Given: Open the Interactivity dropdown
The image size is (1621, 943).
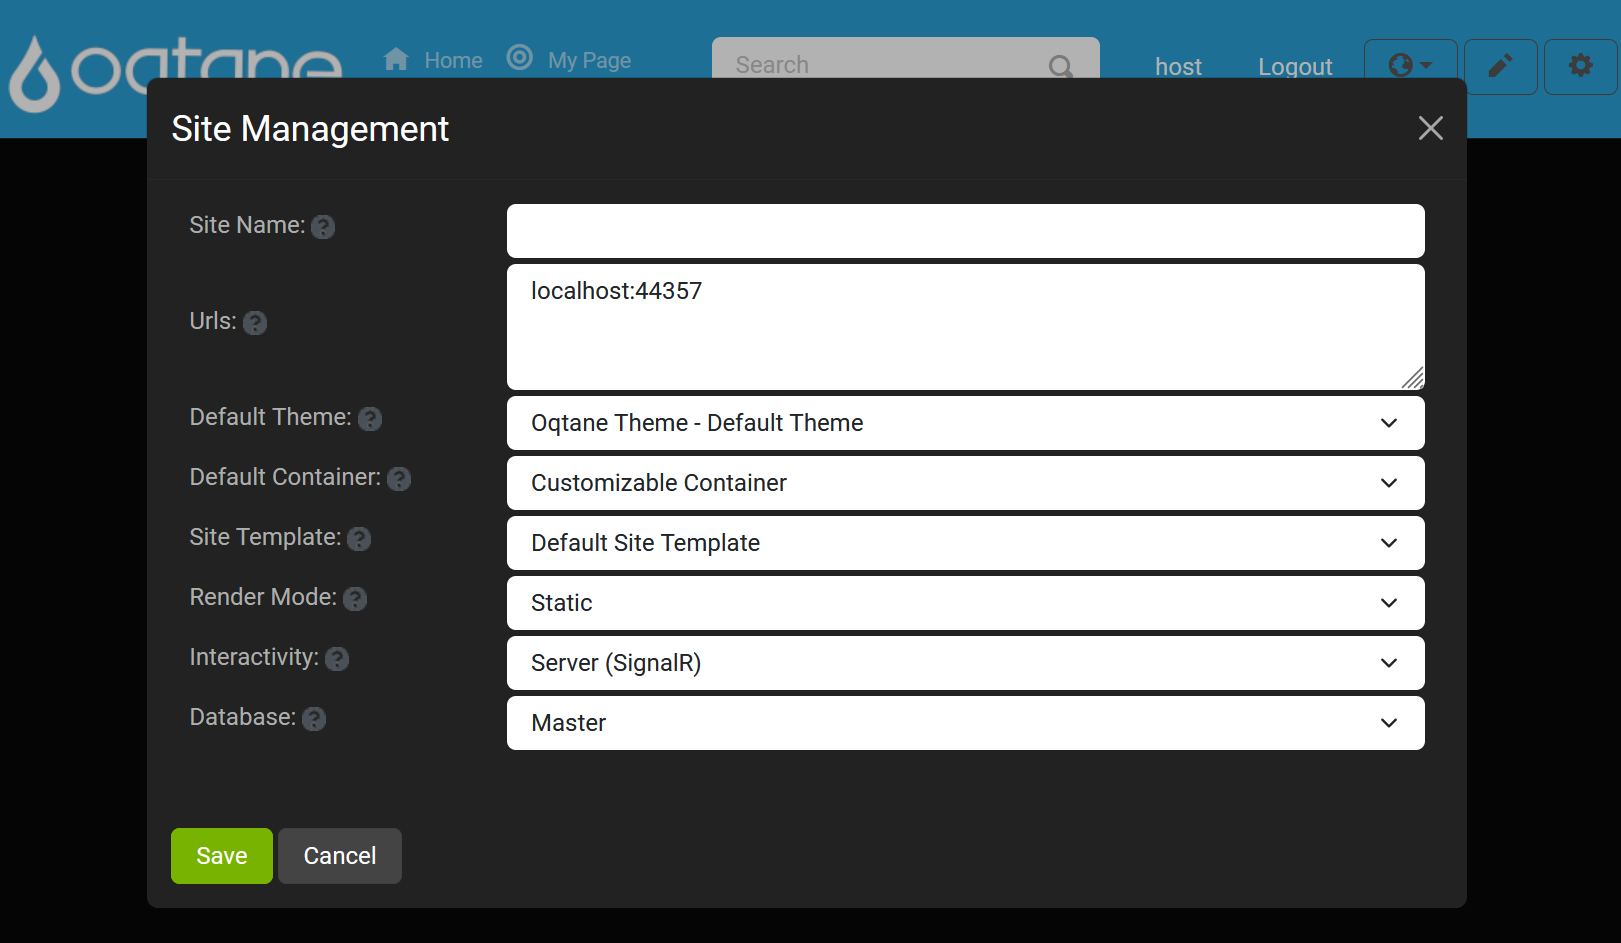Looking at the screenshot, I should [x=965, y=663].
